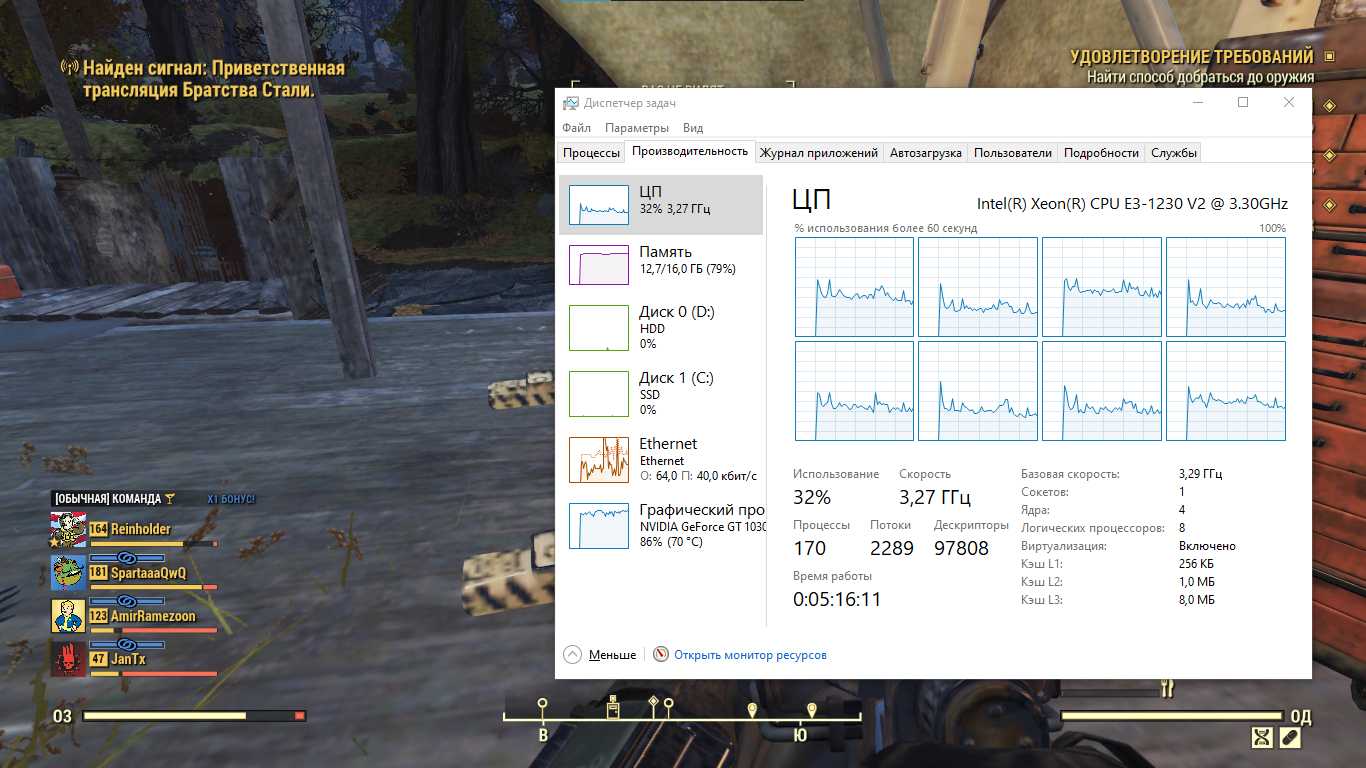Select Диск 1 (C:) in the sidebar
Image resolution: width=1366 pixels, height=768 pixels.
[661, 394]
